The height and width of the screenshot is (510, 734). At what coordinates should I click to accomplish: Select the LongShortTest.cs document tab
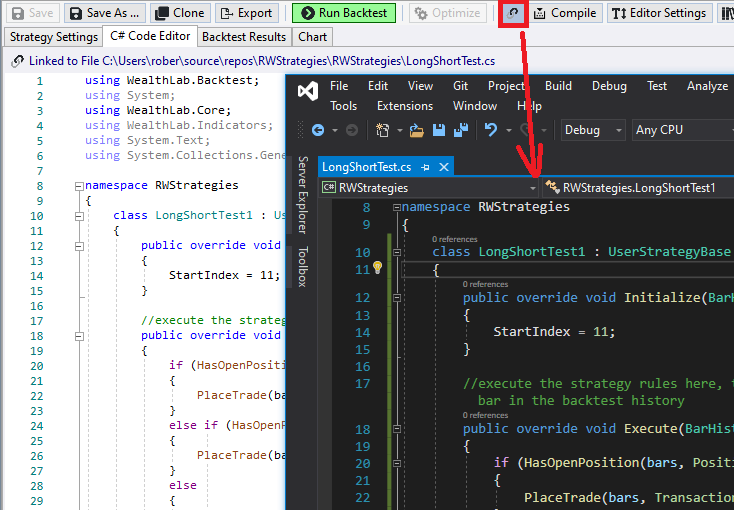[x=366, y=167]
